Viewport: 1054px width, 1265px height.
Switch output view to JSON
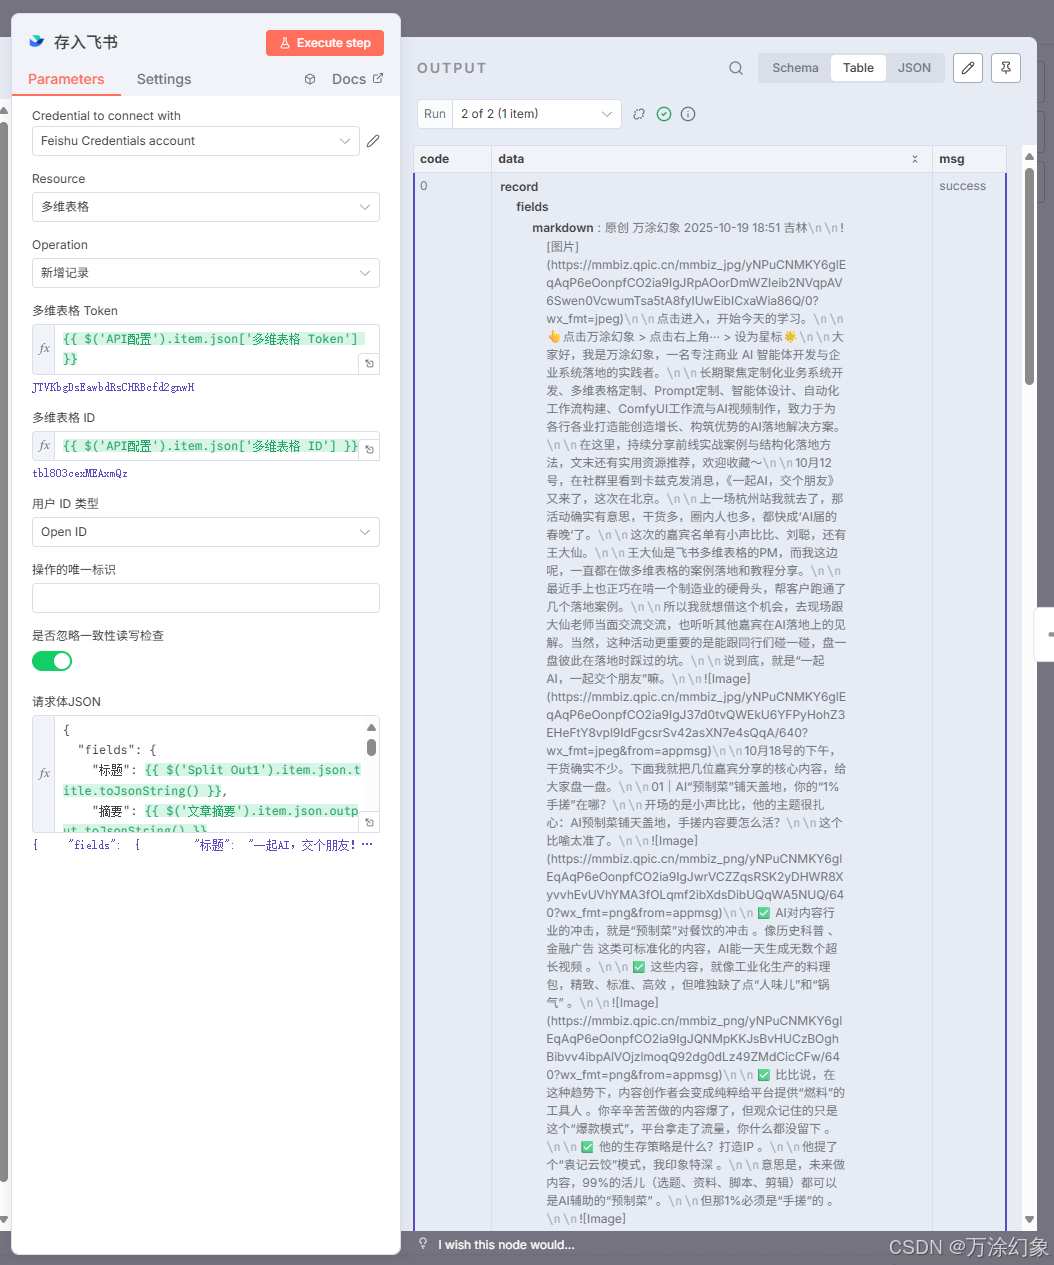click(914, 68)
